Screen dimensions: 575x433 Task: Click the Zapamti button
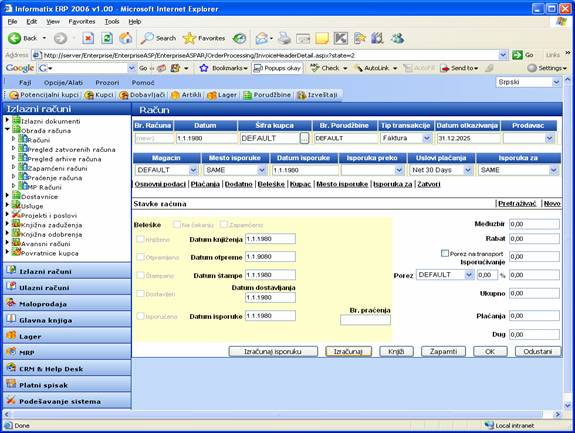coord(443,352)
